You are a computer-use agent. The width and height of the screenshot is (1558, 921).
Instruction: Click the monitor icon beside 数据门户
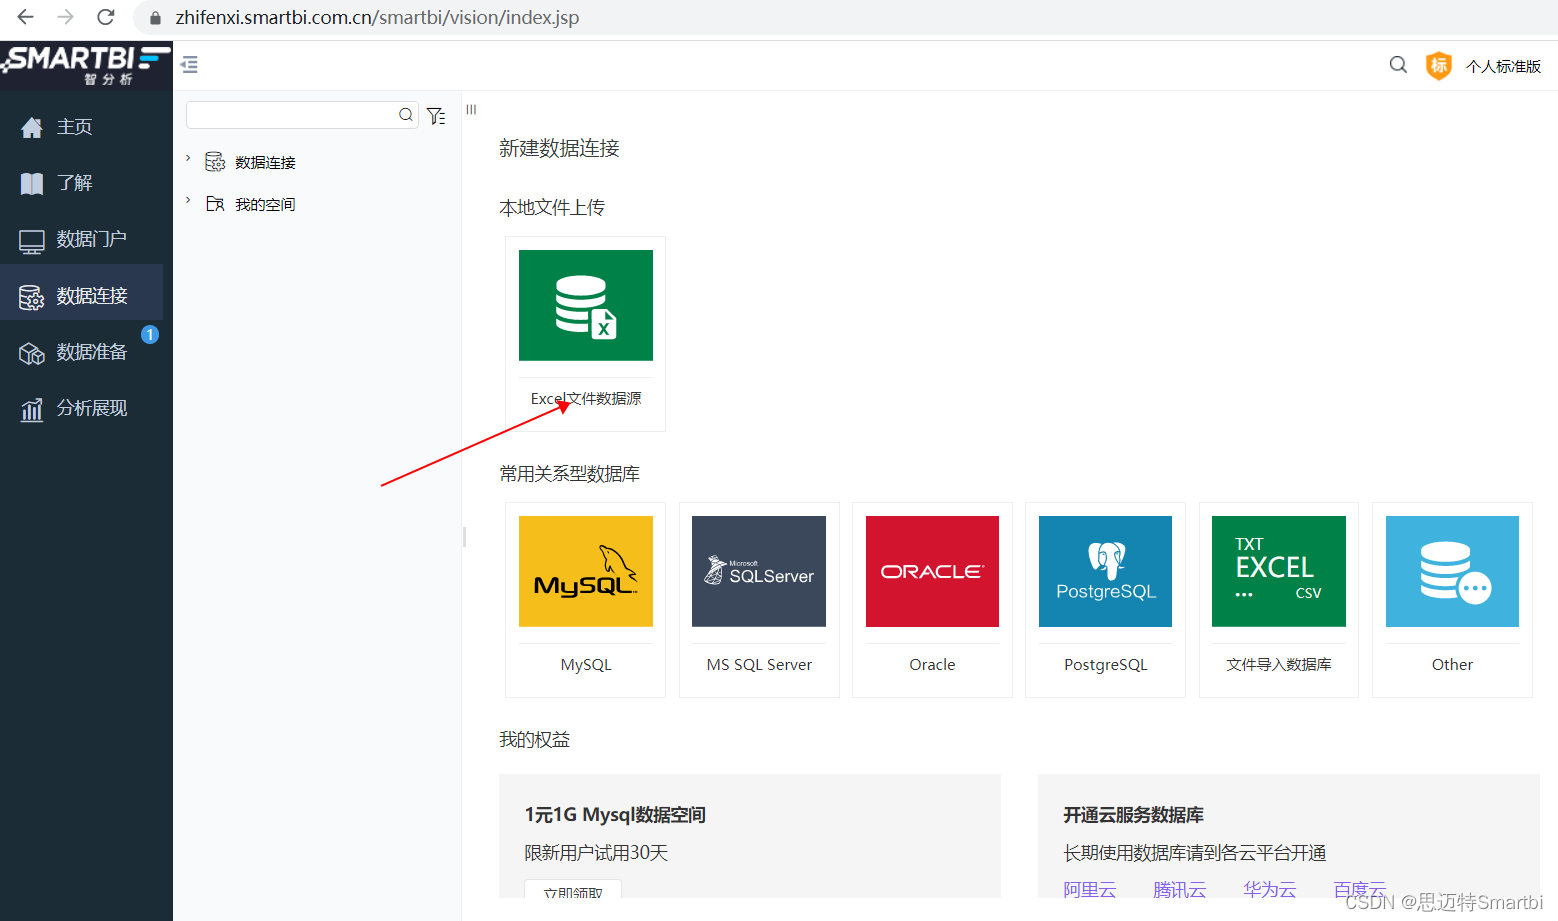32,241
